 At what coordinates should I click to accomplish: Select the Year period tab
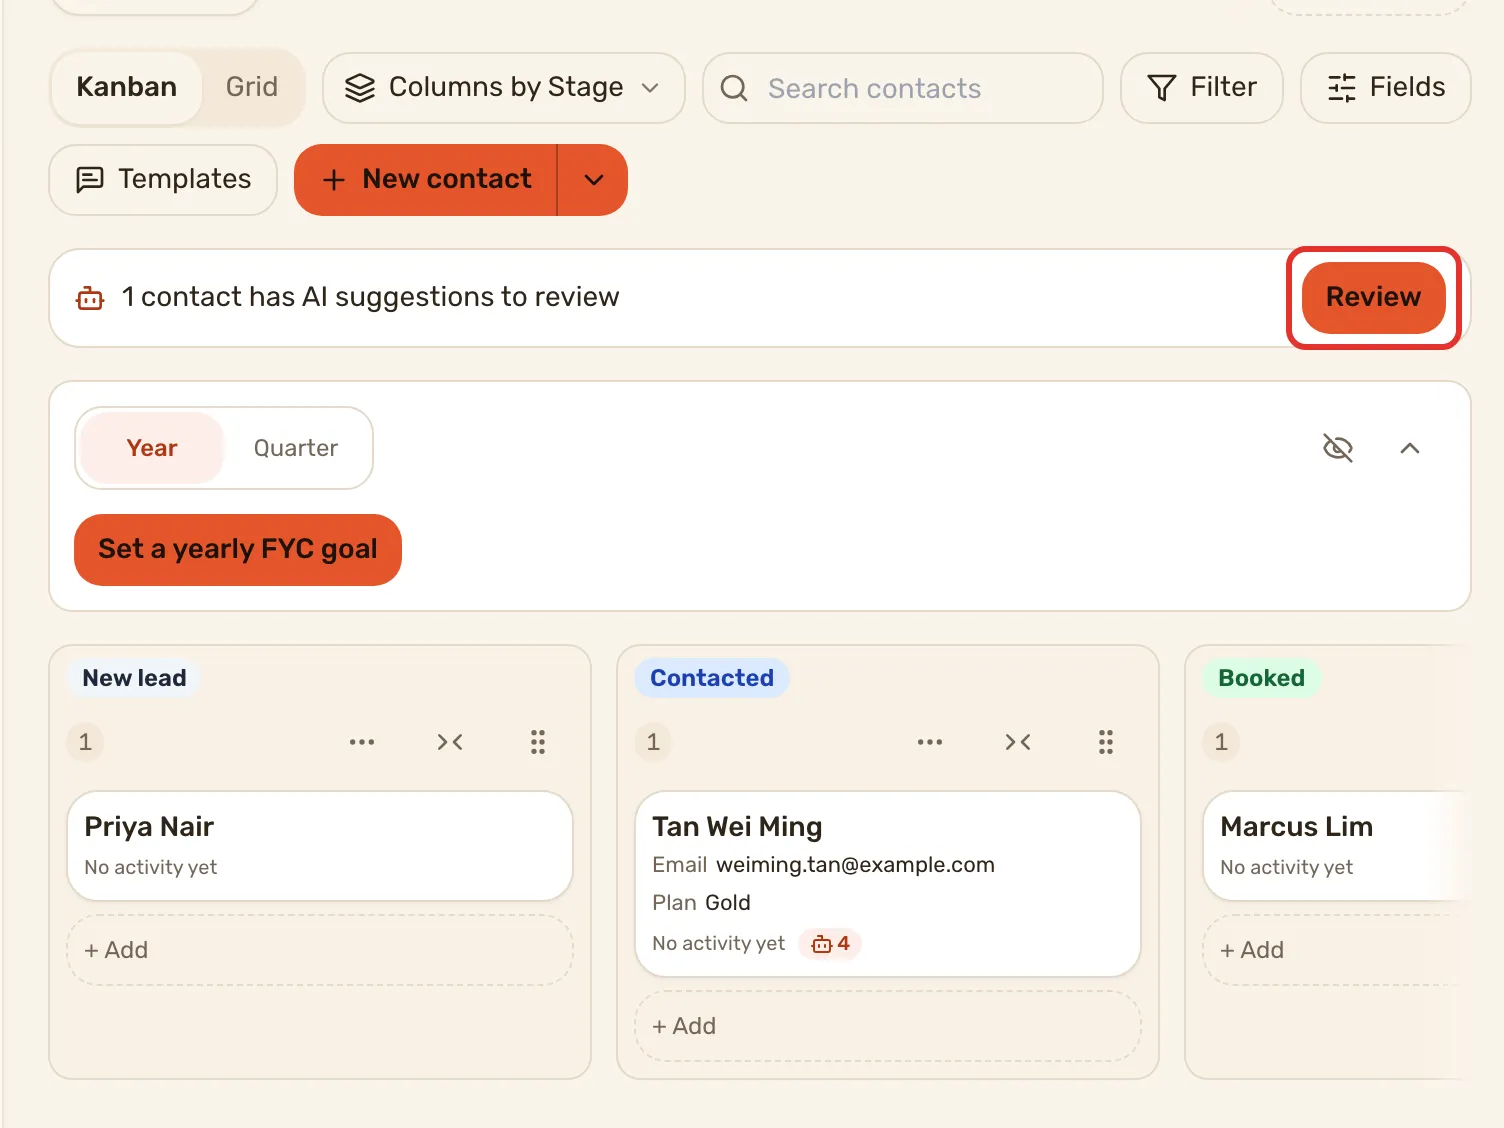[x=152, y=448]
